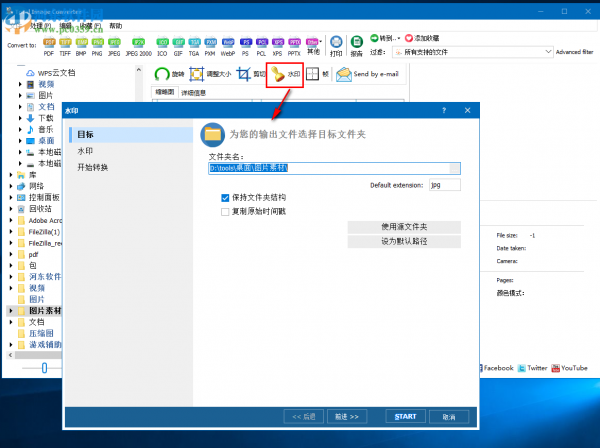Open the YouTube link
Viewport: 600px width, 448px height.
tap(569, 368)
